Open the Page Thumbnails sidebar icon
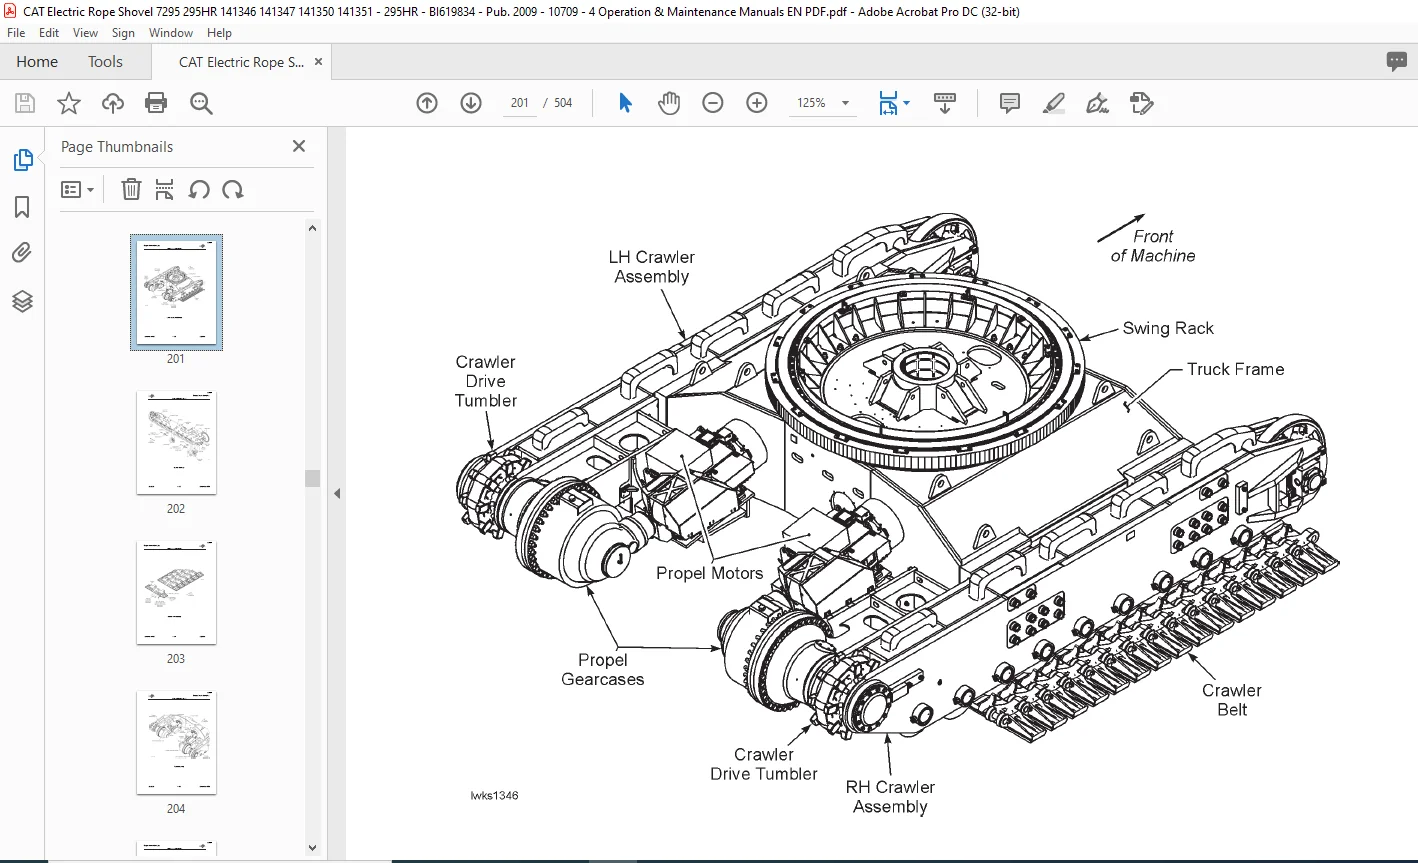The height and width of the screenshot is (863, 1418). pos(22,160)
